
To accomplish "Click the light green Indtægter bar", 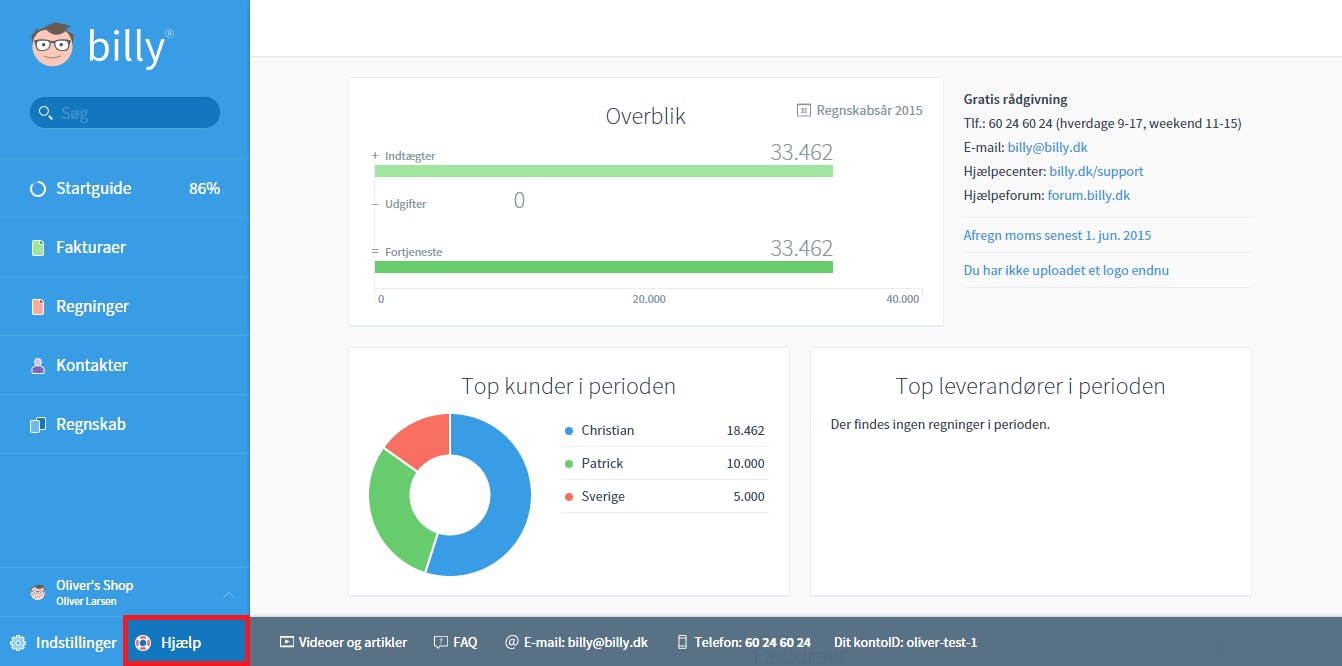I will pos(604,171).
